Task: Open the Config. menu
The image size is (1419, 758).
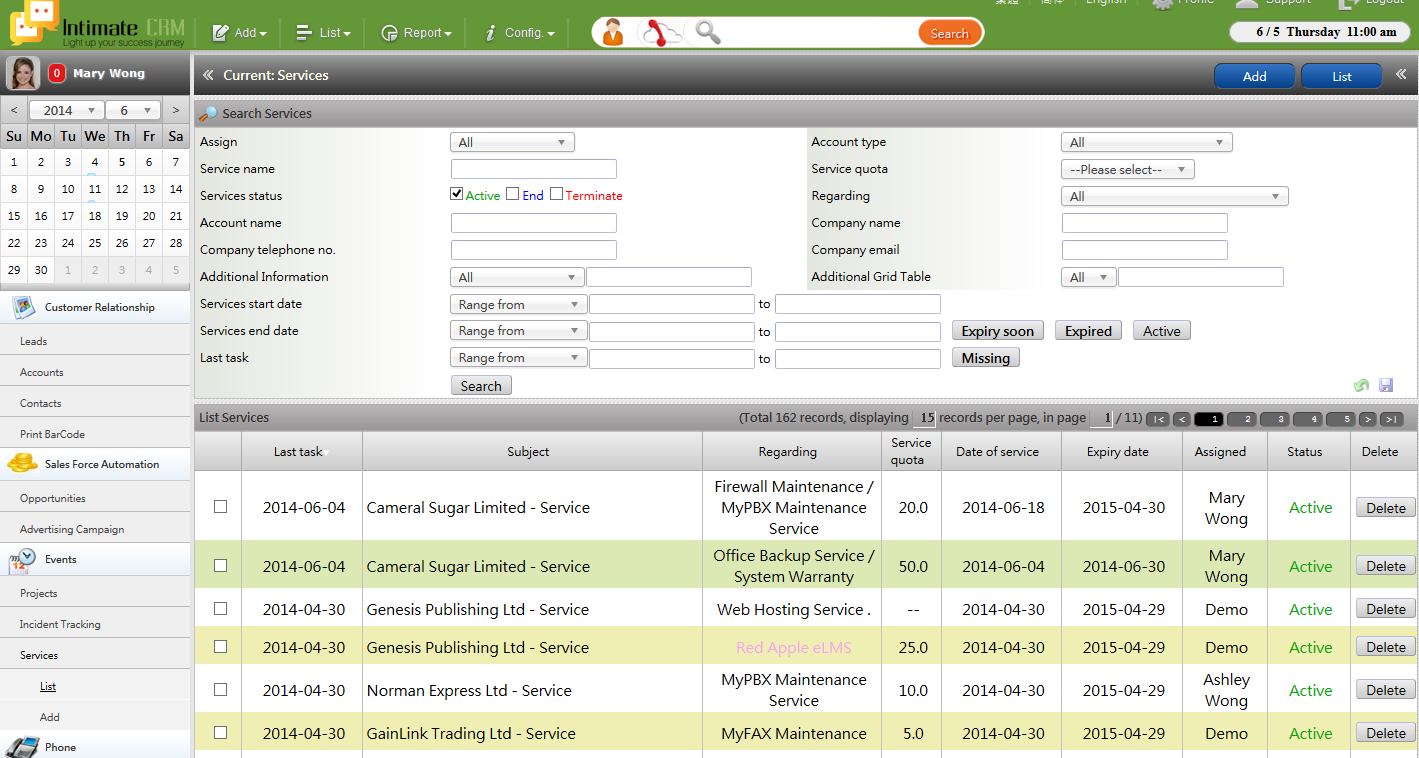Action: [519, 33]
